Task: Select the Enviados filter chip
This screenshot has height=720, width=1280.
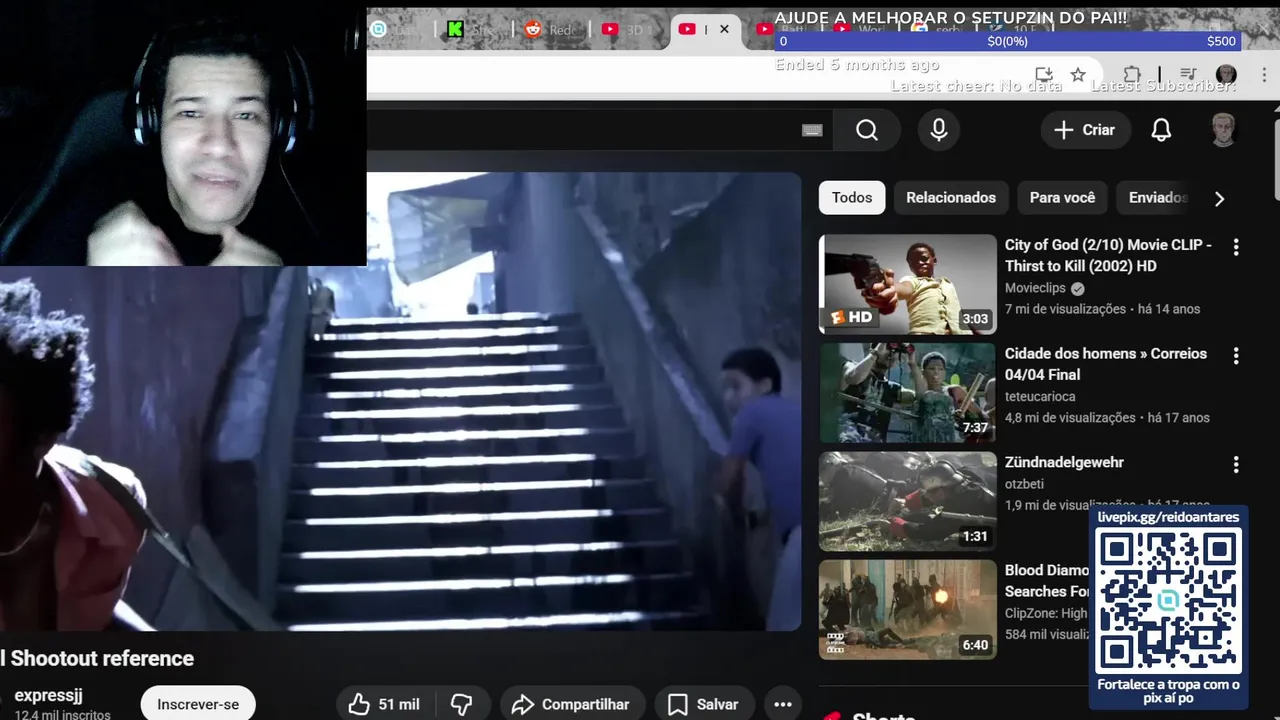Action: (x=1157, y=197)
